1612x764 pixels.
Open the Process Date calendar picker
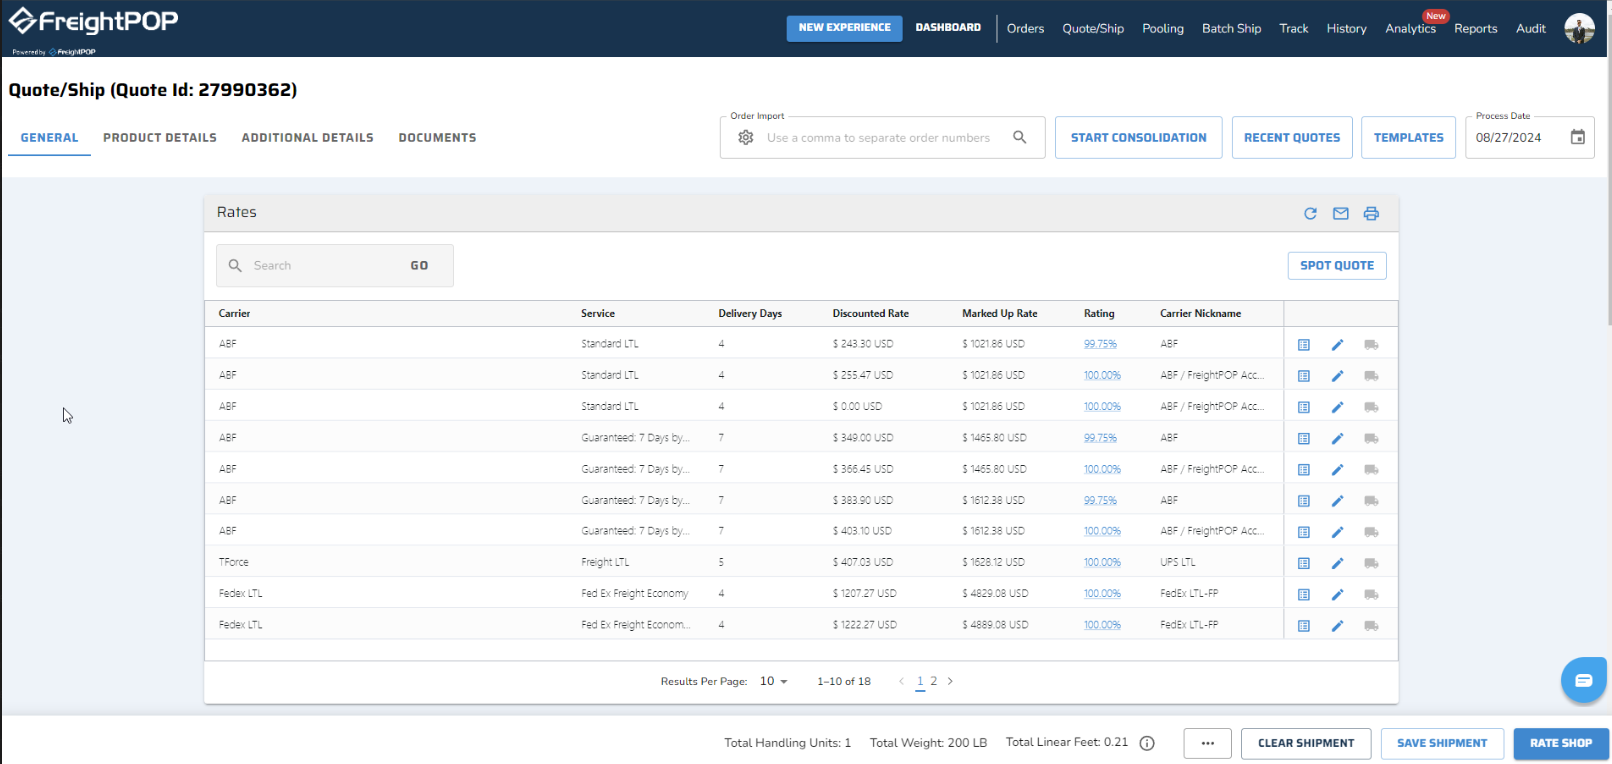coord(1578,137)
